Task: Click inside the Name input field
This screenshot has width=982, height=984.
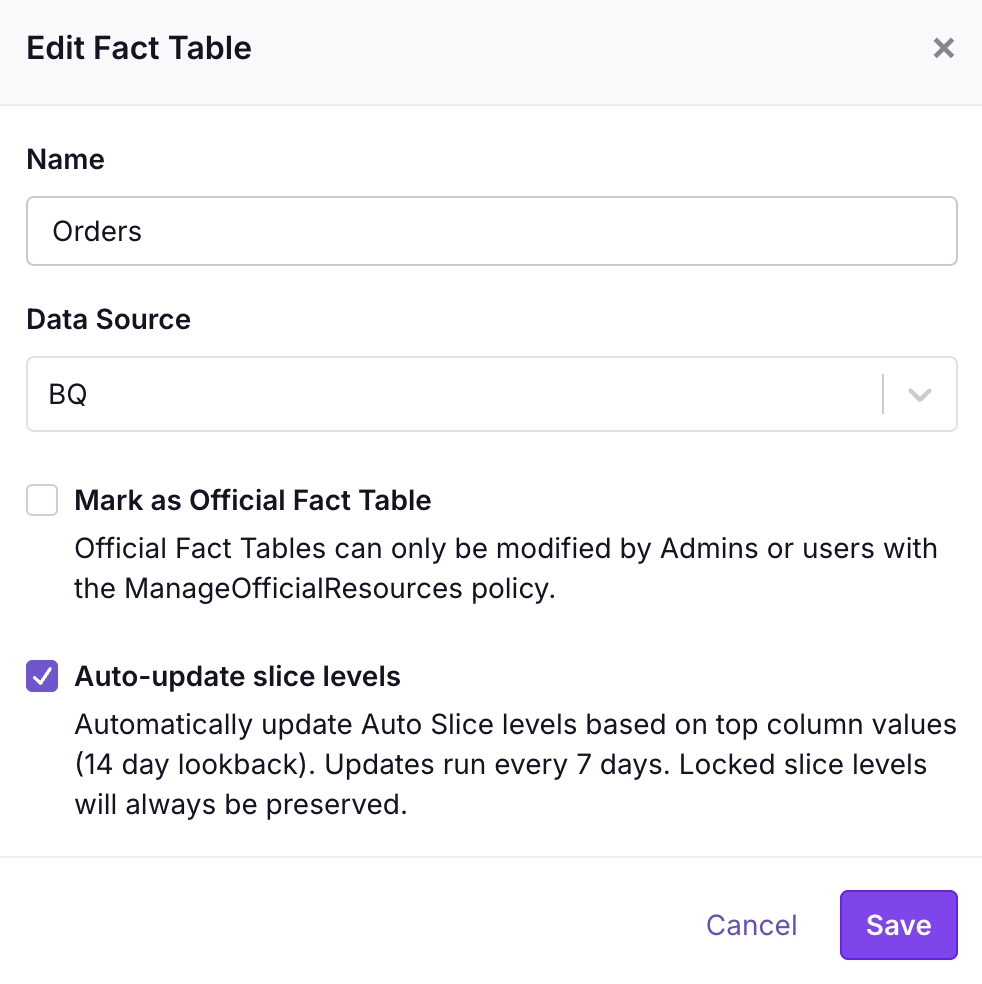Action: tap(400, 231)
